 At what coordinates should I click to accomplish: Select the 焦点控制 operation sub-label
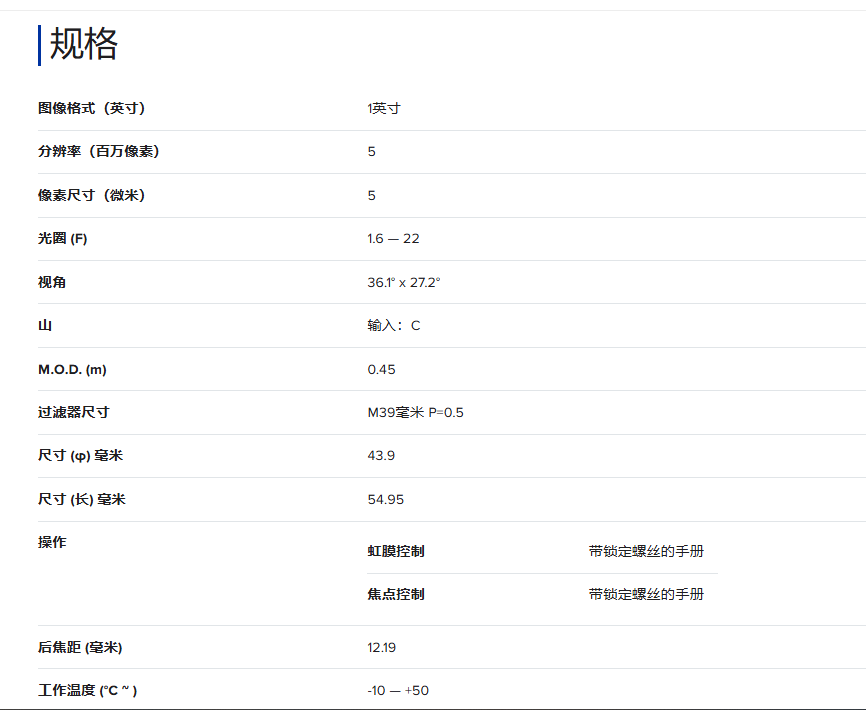396,594
